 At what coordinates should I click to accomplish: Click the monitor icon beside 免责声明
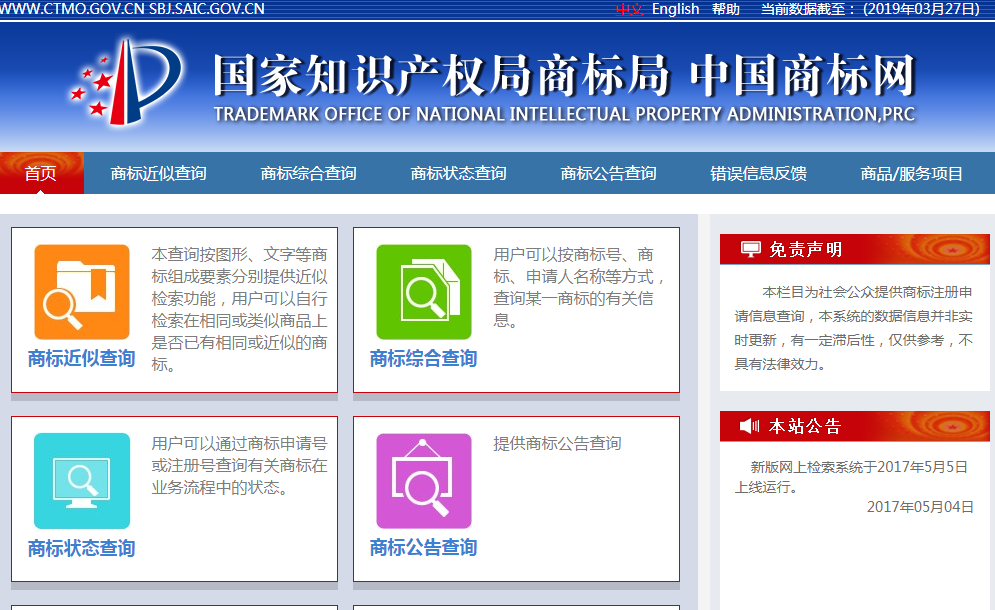coord(750,249)
